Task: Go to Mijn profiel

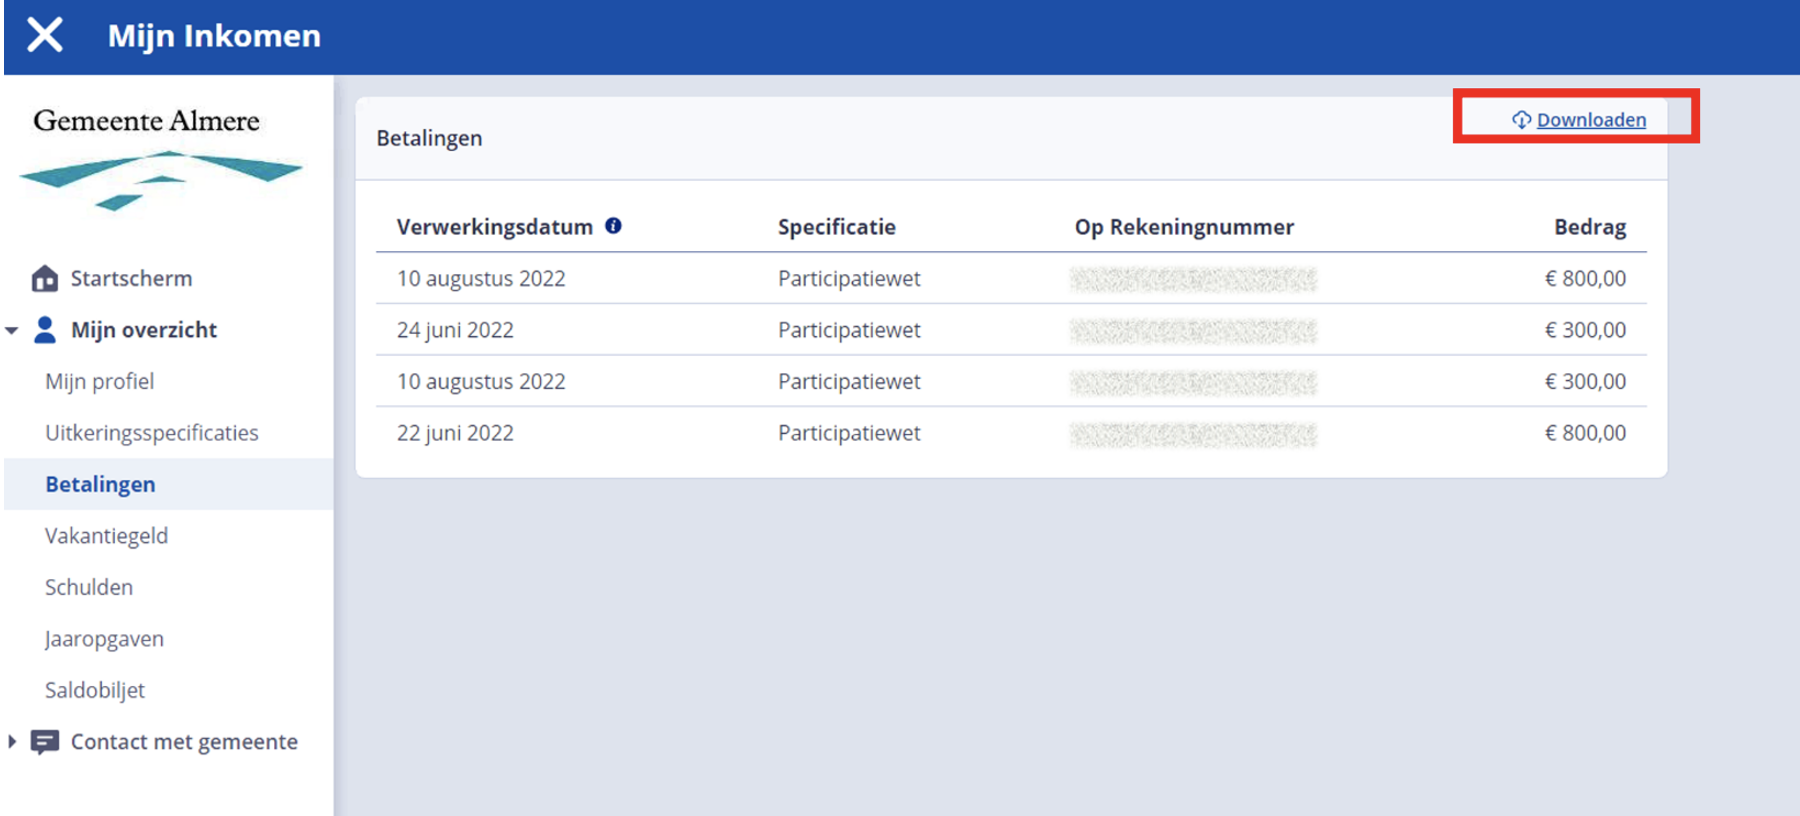Action: tap(99, 382)
